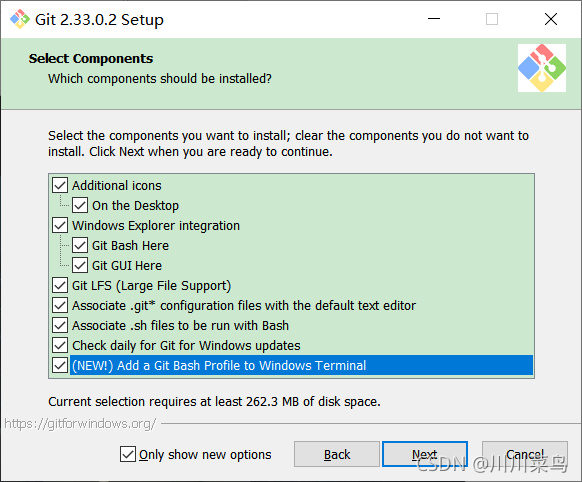Toggle the Git GUI Here checkbox
The image size is (582, 482).
(80, 265)
